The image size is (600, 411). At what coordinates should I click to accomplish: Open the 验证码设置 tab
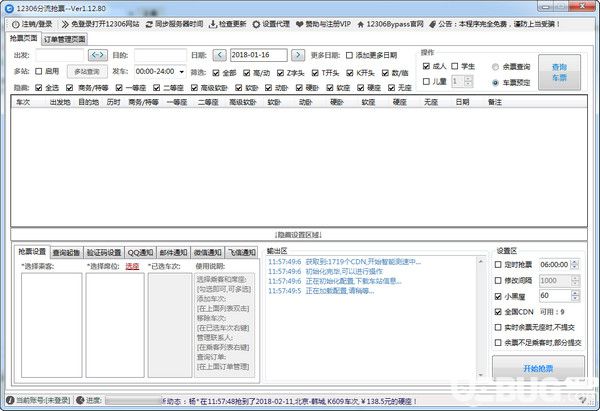pyautogui.click(x=104, y=253)
